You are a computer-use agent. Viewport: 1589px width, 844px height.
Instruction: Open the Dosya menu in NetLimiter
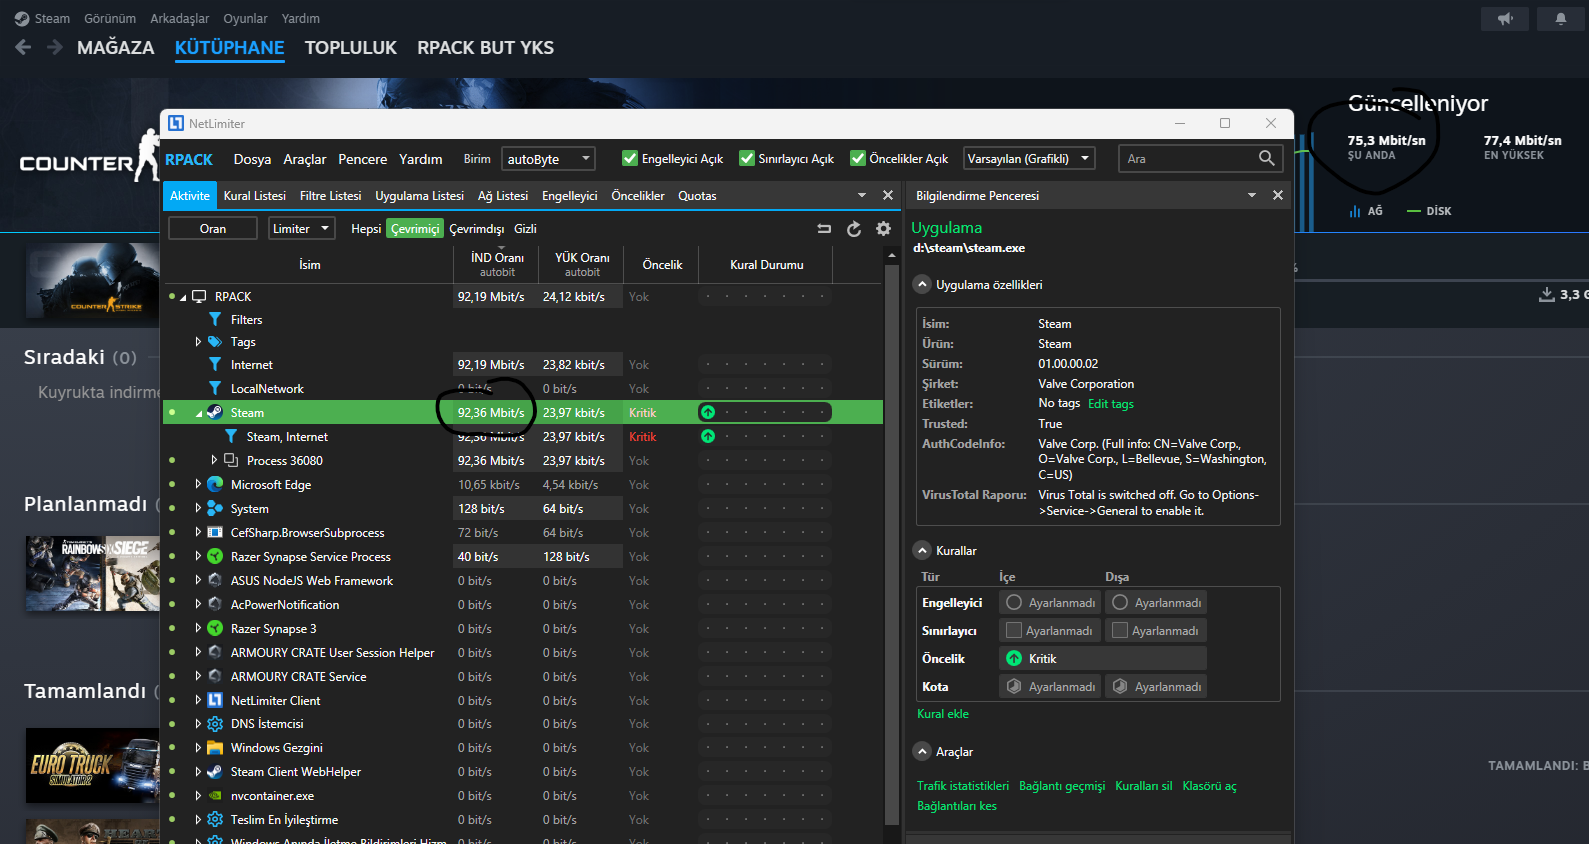(x=252, y=159)
